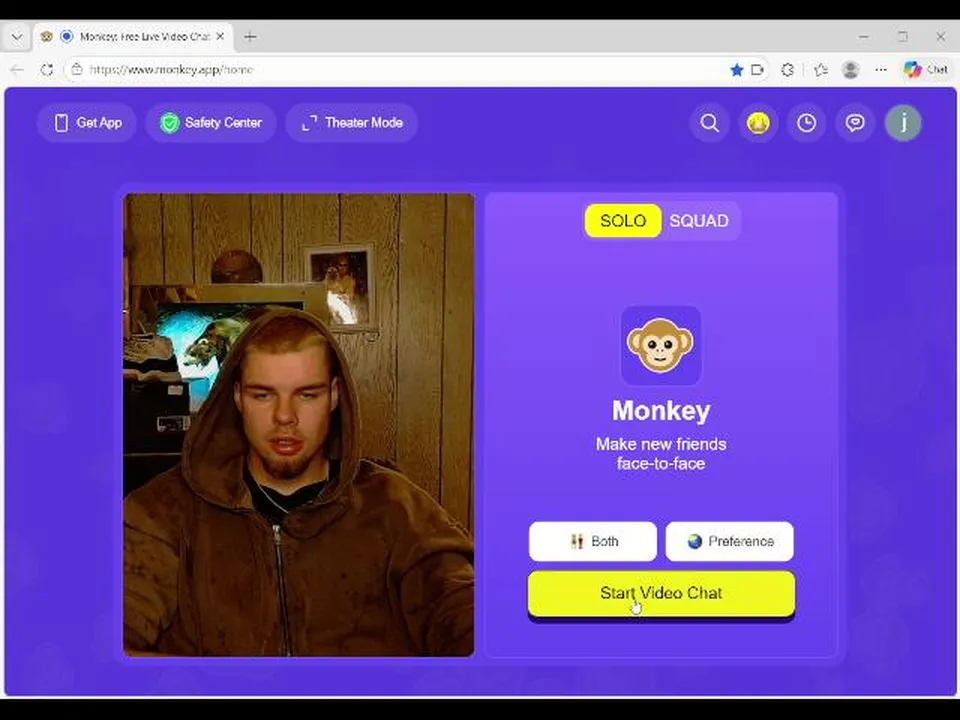Expand the tab actions chevron
The image size is (960, 720).
[x=17, y=37]
